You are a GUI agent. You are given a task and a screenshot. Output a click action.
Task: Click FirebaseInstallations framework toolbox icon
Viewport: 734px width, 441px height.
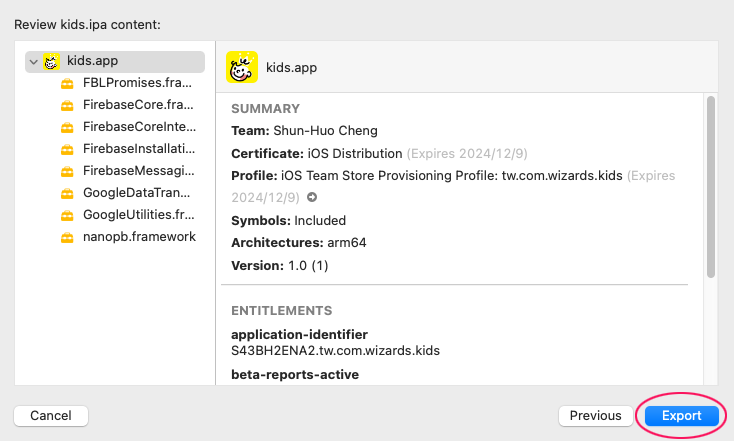click(x=67, y=149)
